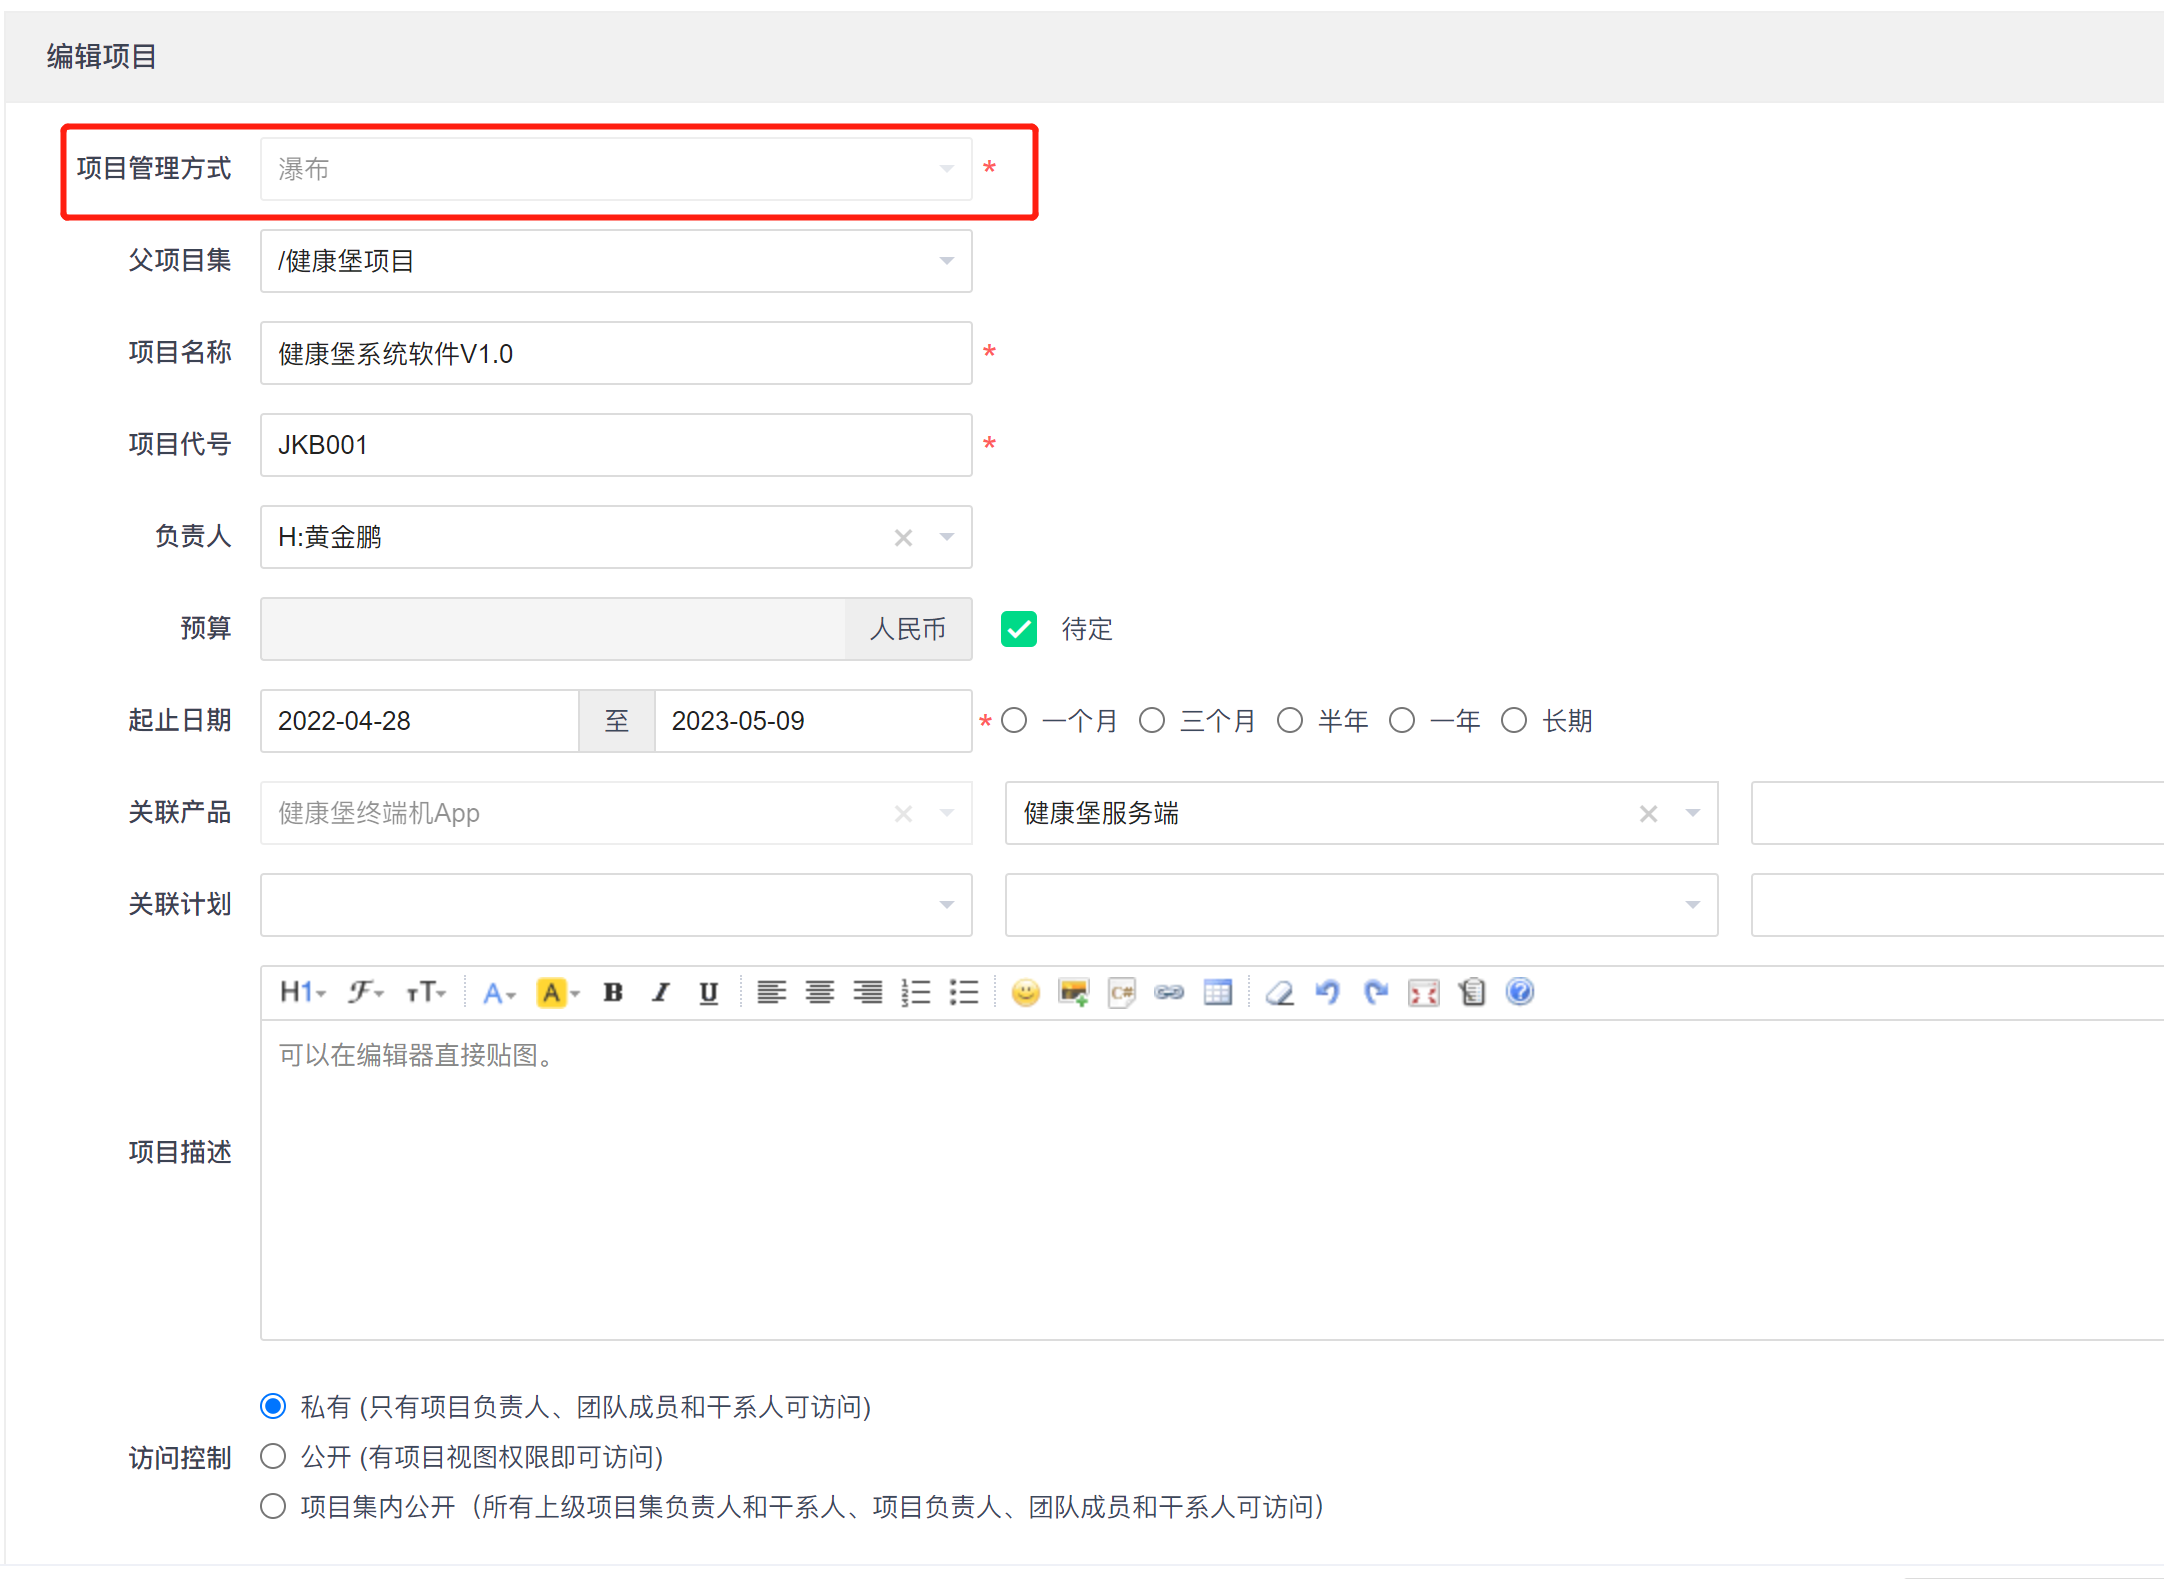The image size is (2164, 1579).
Task: Uncheck the 待定 budget checkbox
Action: [x=1018, y=629]
